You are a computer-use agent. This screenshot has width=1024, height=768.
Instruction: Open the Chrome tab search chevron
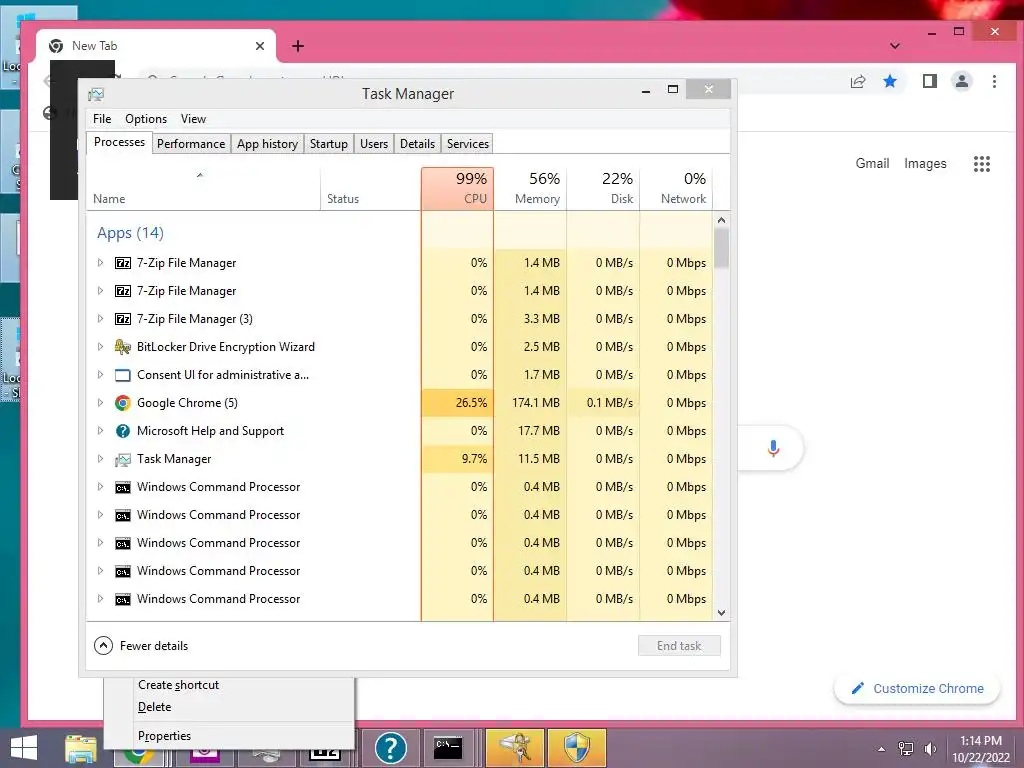895,46
